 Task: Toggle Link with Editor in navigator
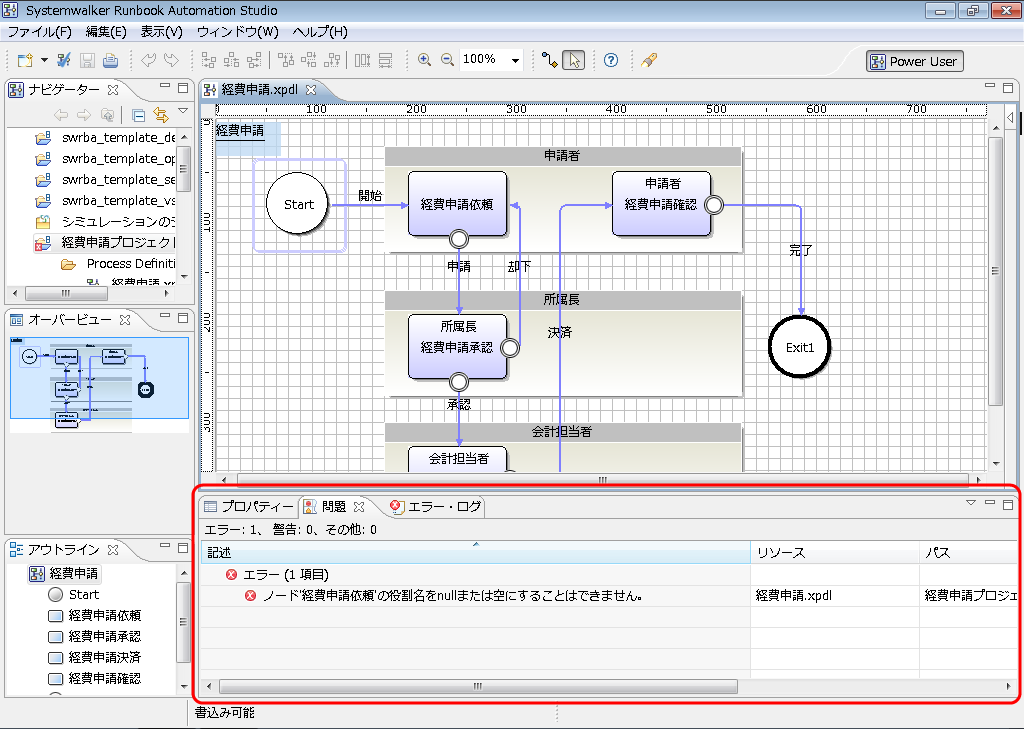point(161,116)
